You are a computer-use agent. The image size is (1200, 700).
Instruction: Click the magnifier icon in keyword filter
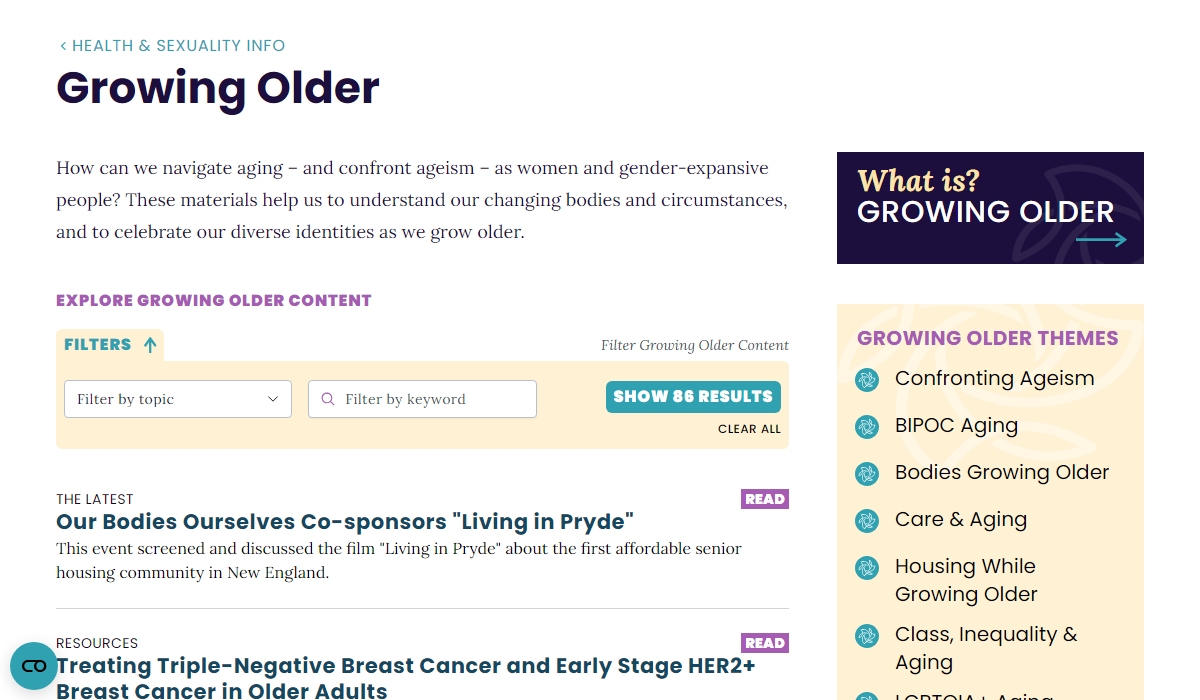click(328, 399)
